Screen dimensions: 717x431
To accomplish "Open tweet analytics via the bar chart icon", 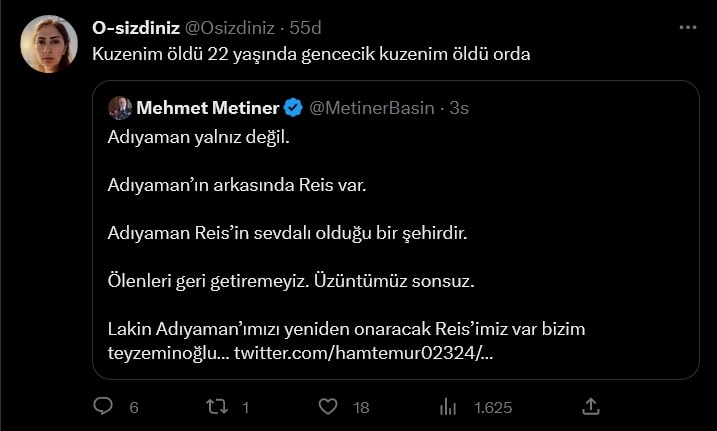I will point(449,406).
